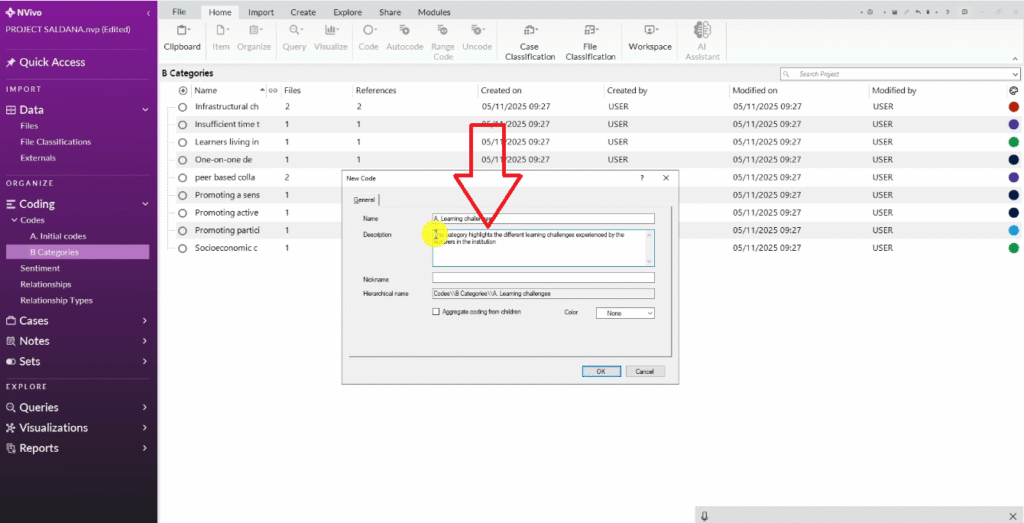Viewport: 1024px width, 523px height.
Task: Enable Aggregate coding from children checkbox
Action: tap(436, 312)
